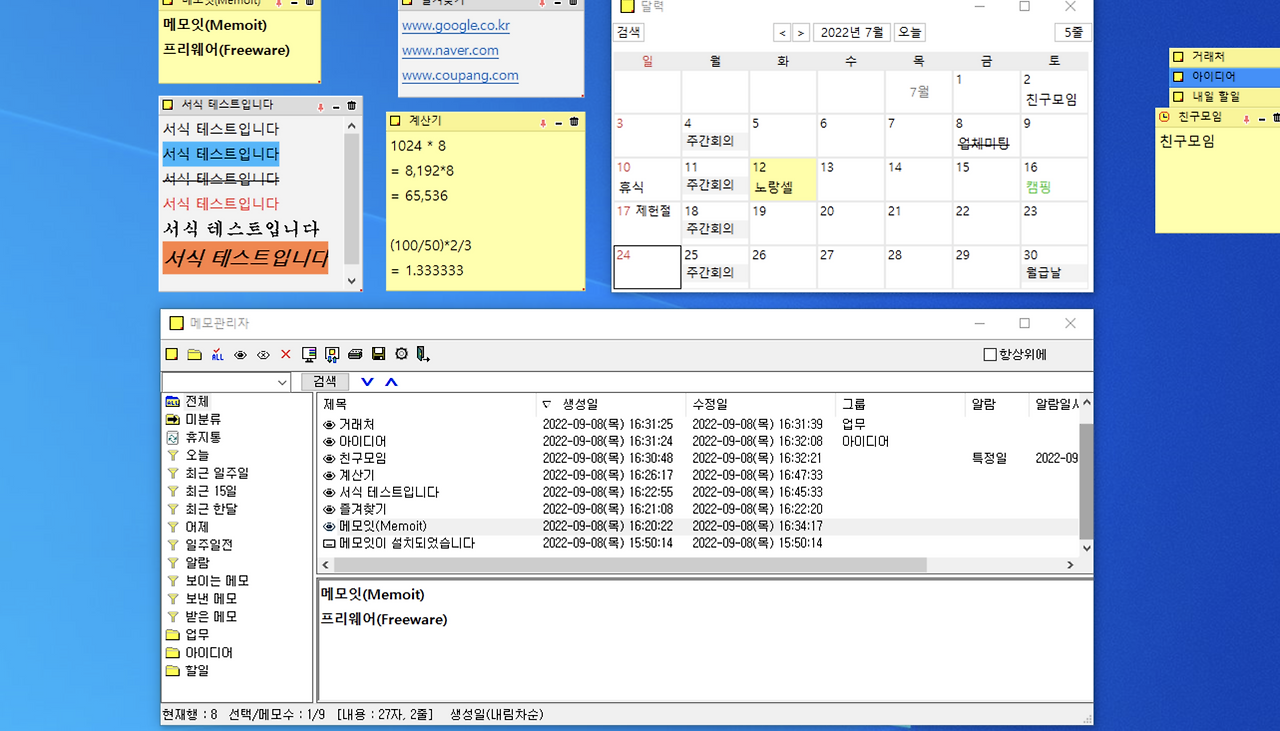
Task: Toggle the pin on 친구모임 note
Action: click(1247, 118)
